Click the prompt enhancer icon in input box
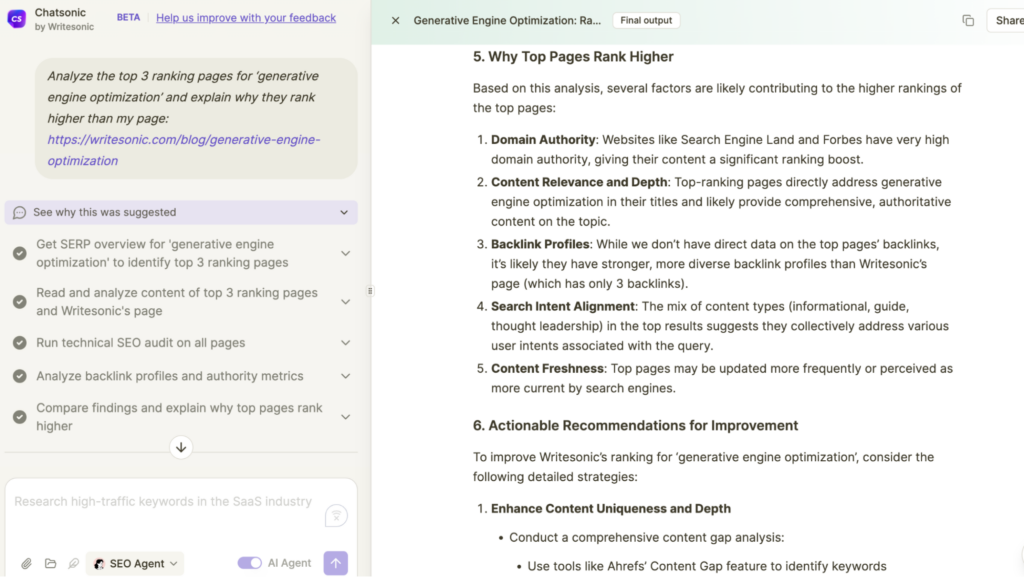 coord(336,516)
